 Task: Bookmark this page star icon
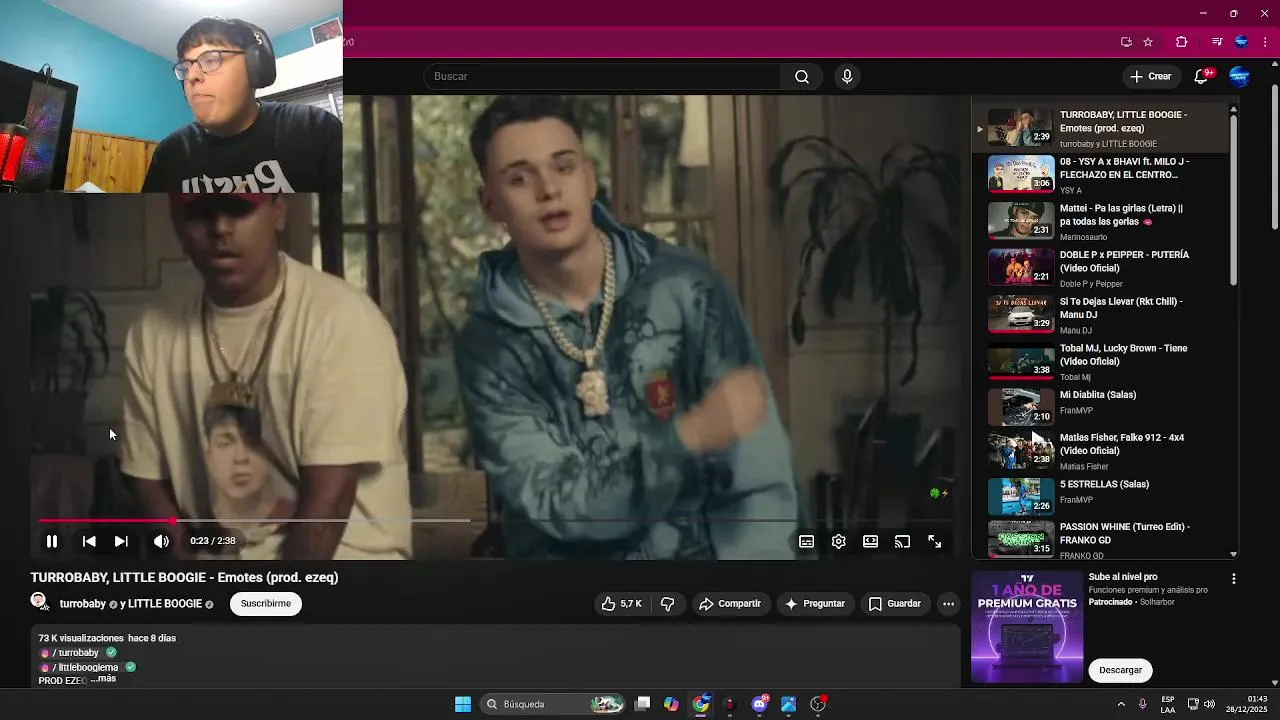coord(1148,42)
